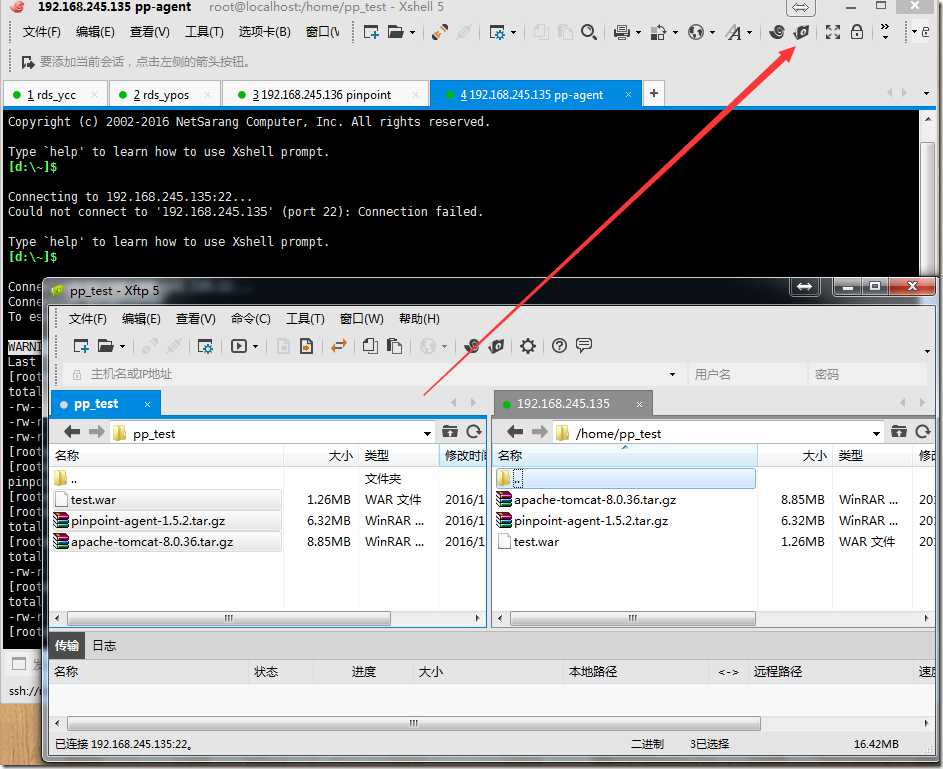Click the feedback speech bubble icon in Xftp
The image size is (943, 769).
pos(584,345)
